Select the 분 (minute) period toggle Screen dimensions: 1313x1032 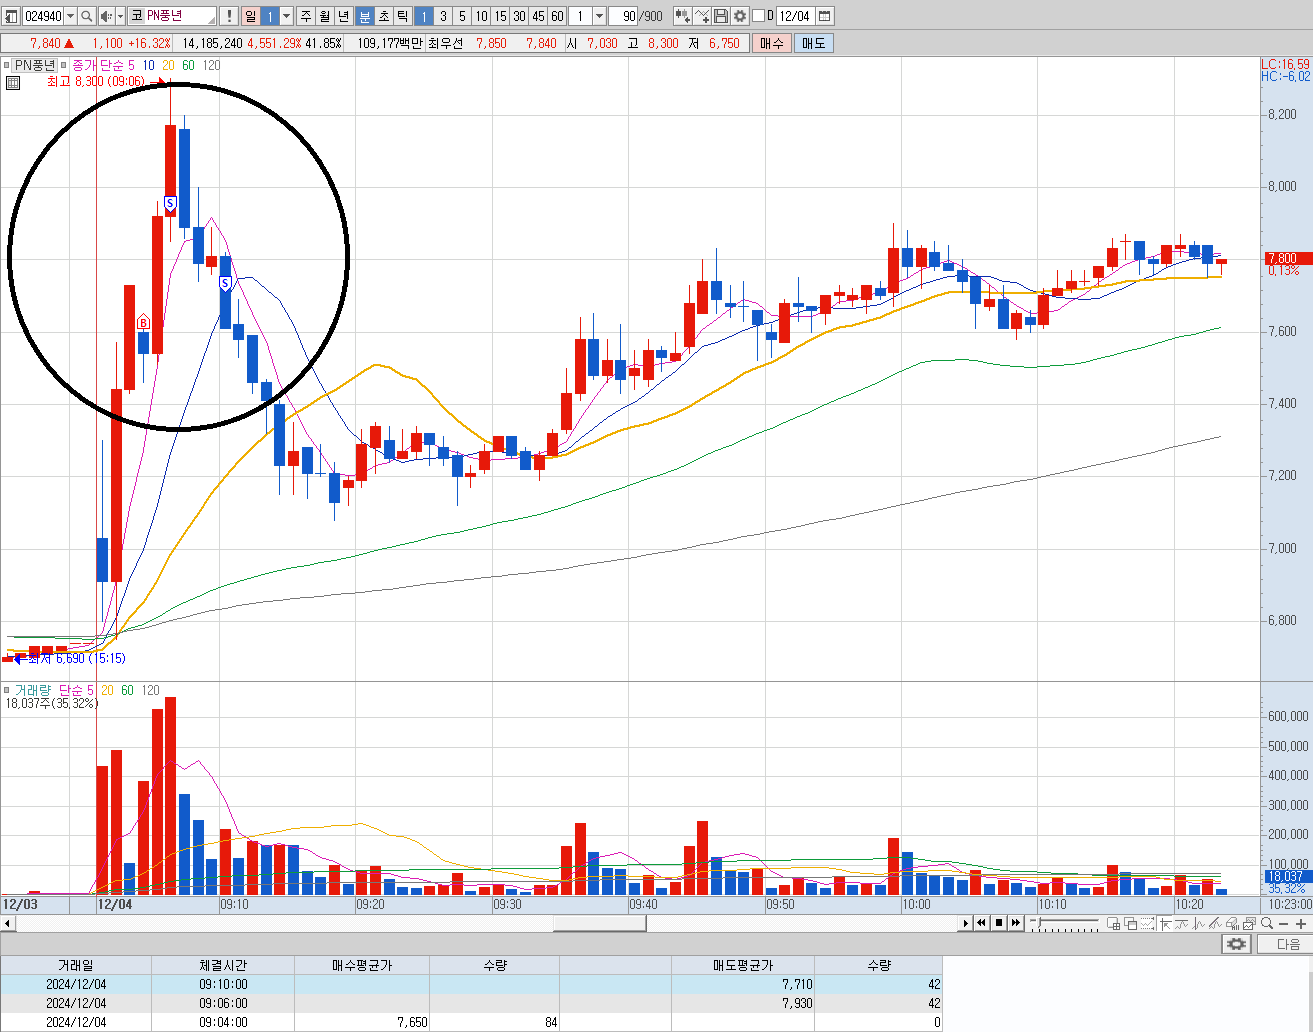[x=364, y=16]
